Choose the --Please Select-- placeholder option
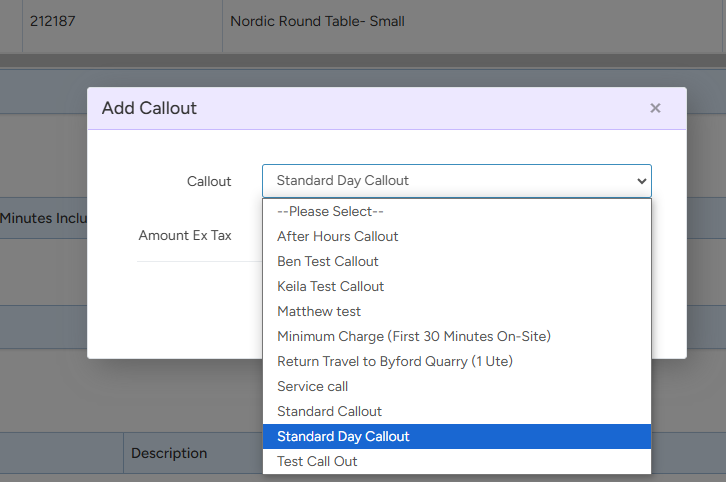726x482 pixels. [x=330, y=212]
